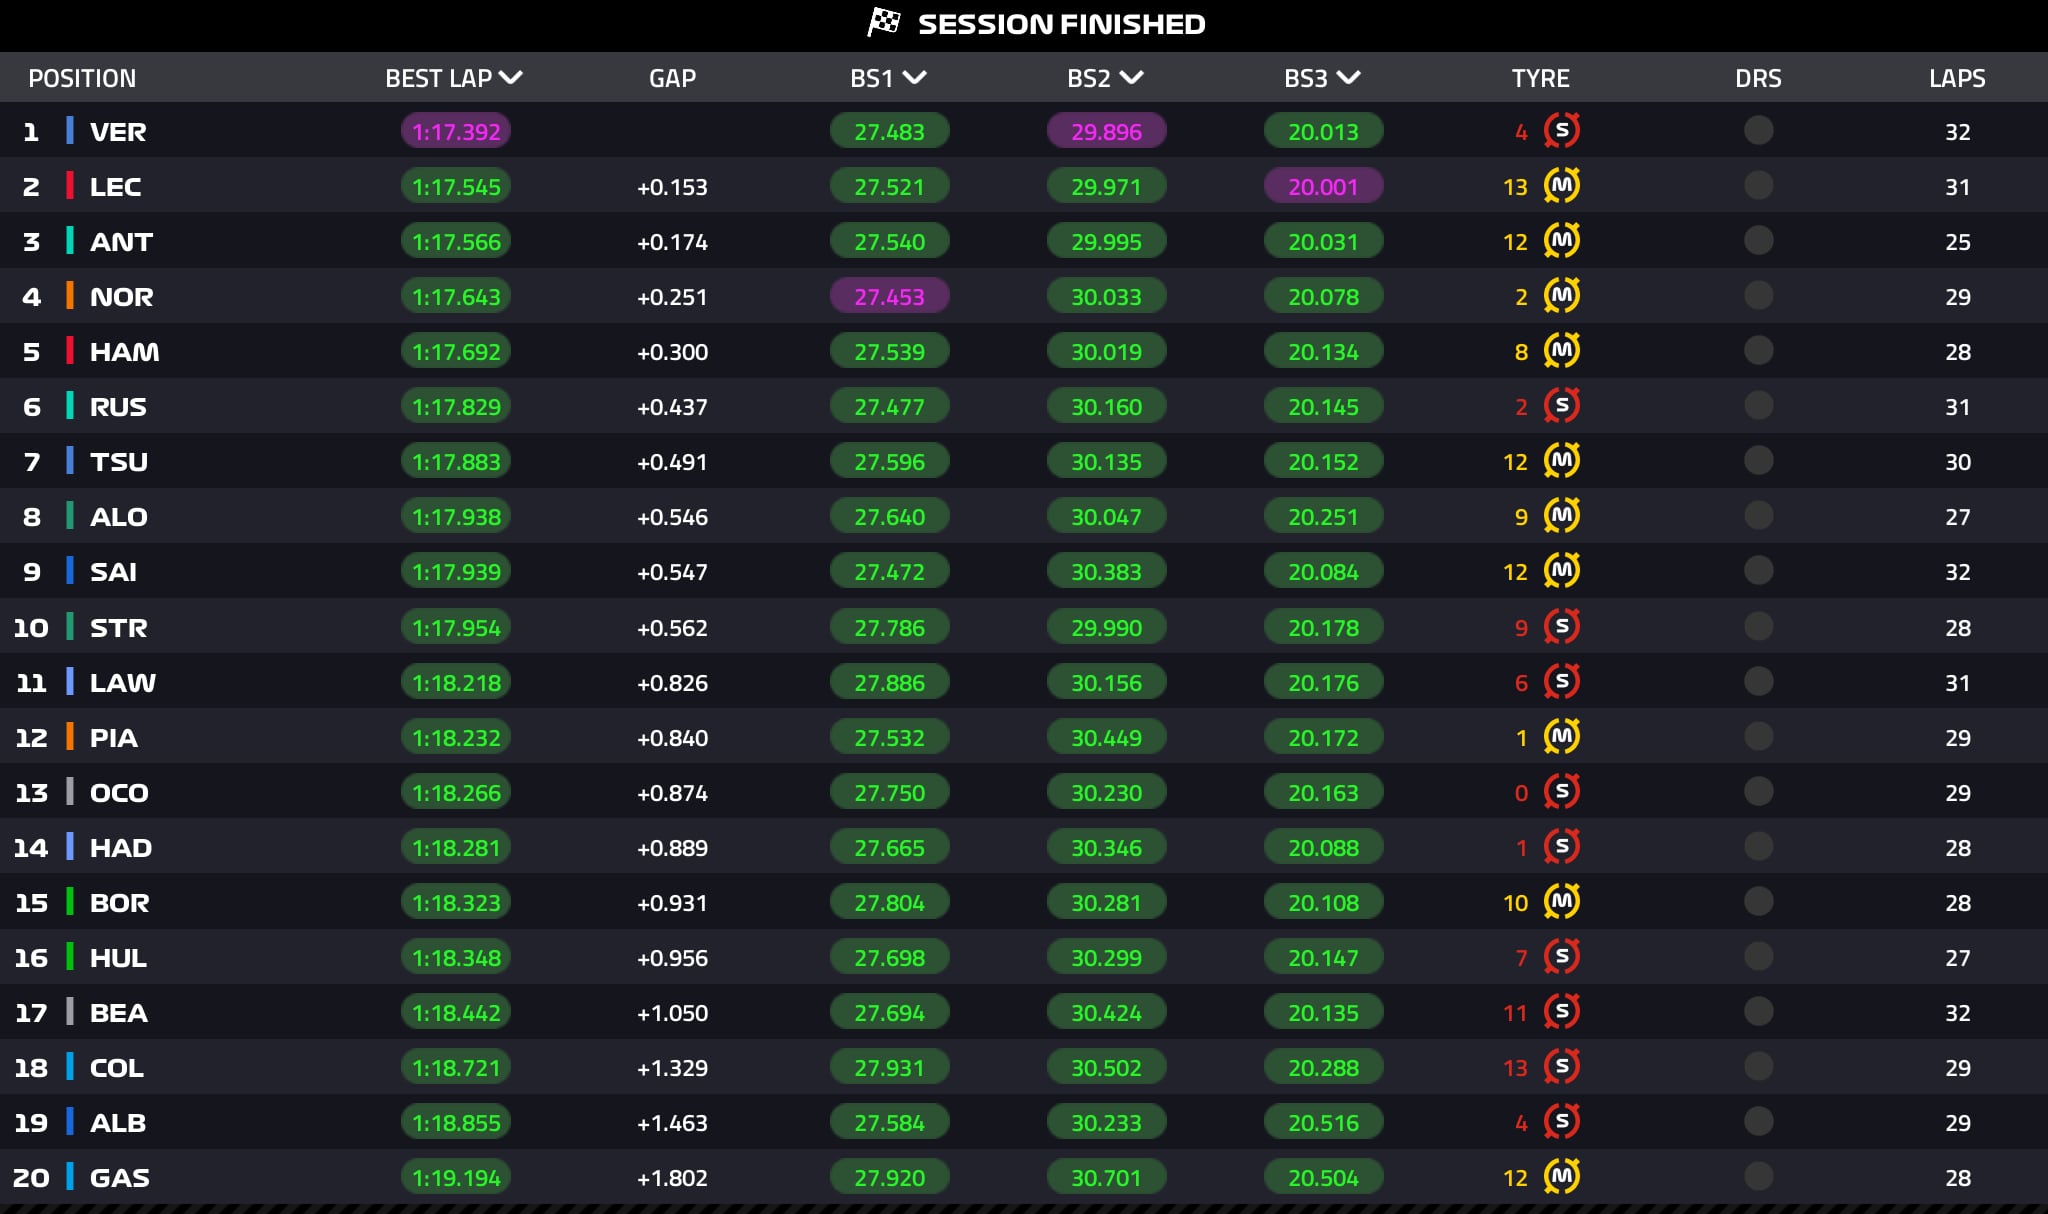Open the BS3 sector dropdown chevron
2048x1214 pixels.
point(1348,78)
